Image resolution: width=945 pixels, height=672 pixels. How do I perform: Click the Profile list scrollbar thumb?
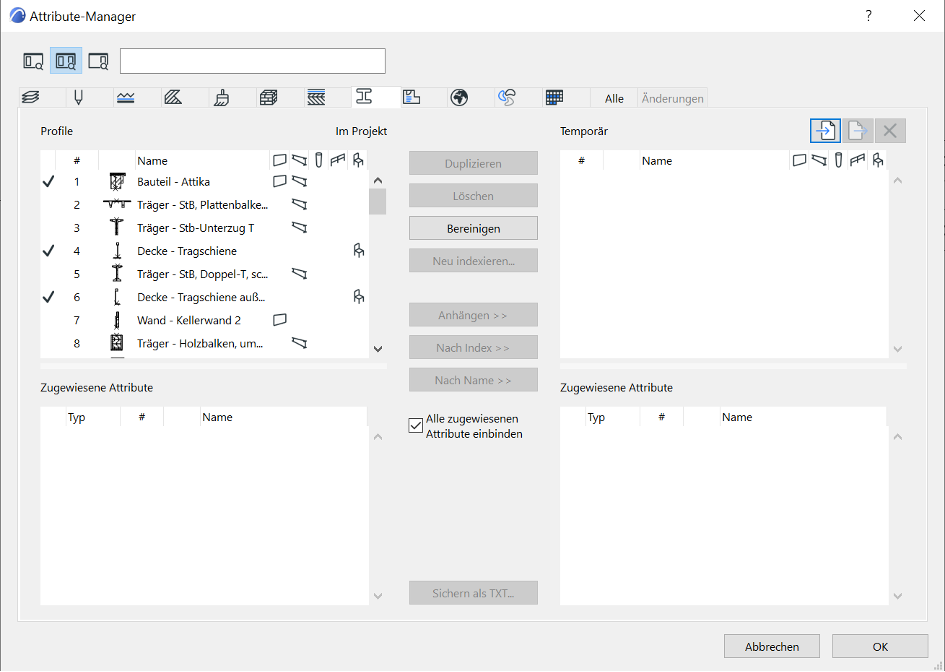(x=378, y=201)
